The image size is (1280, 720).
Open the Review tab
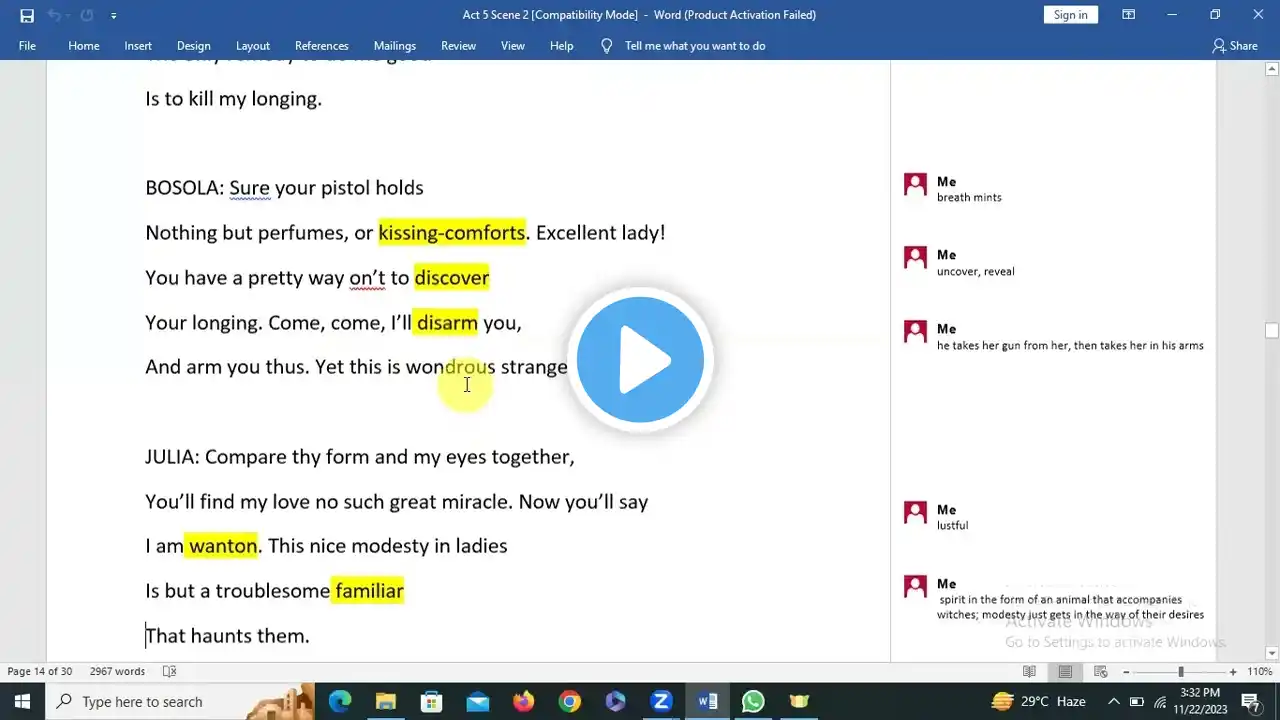(x=459, y=46)
